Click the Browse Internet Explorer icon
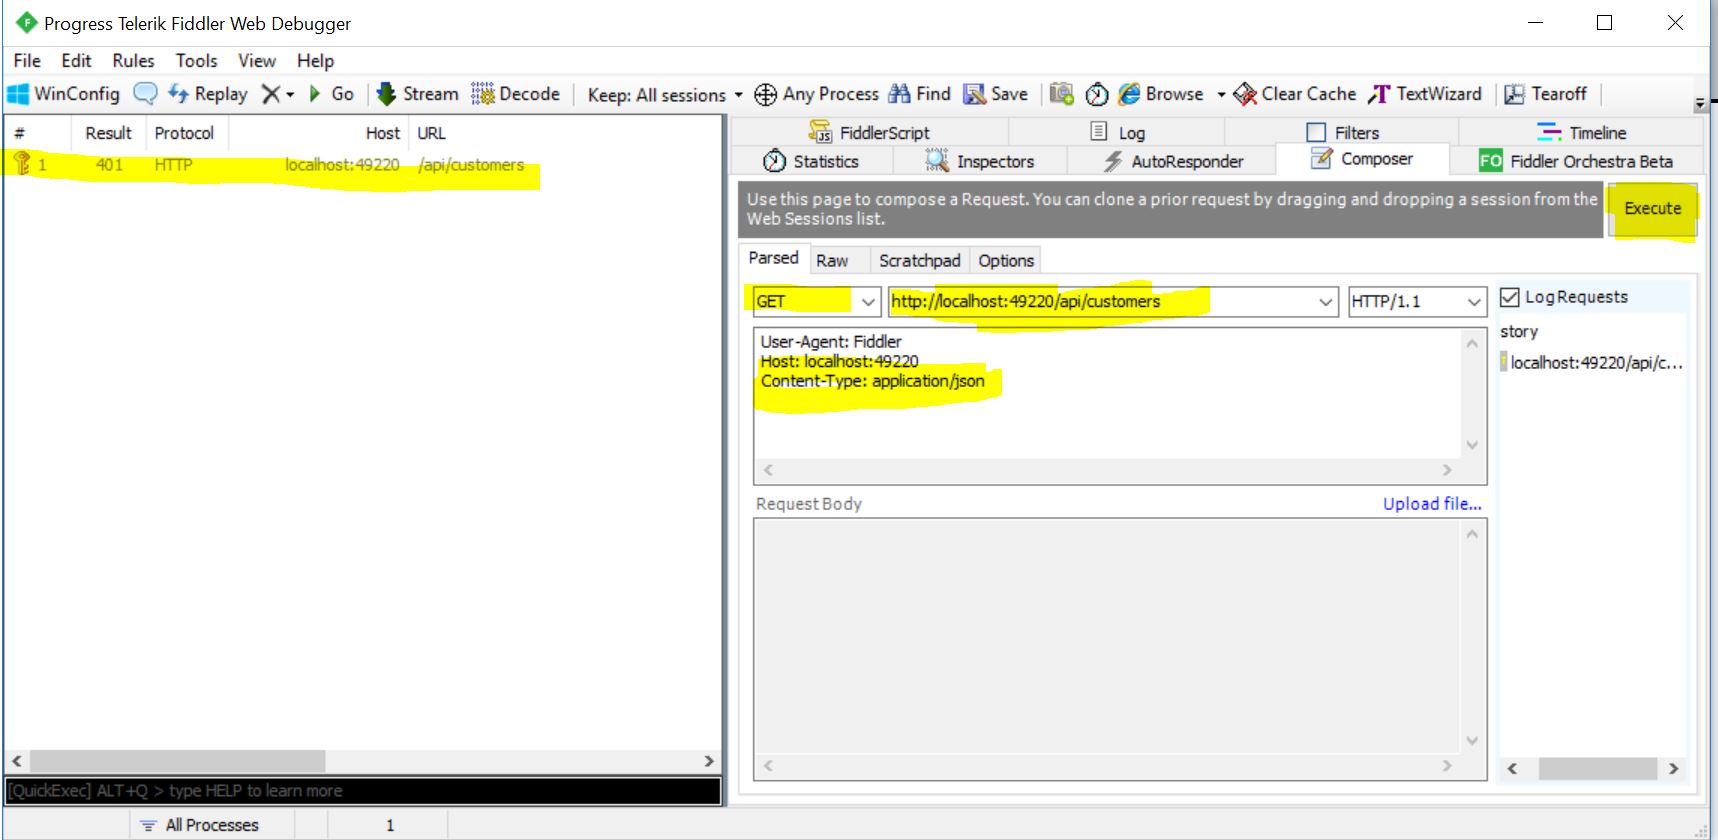 click(x=1129, y=94)
